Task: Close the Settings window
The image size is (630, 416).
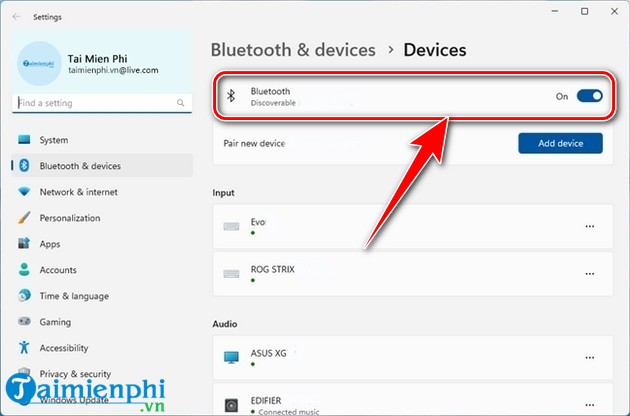Action: 614,11
